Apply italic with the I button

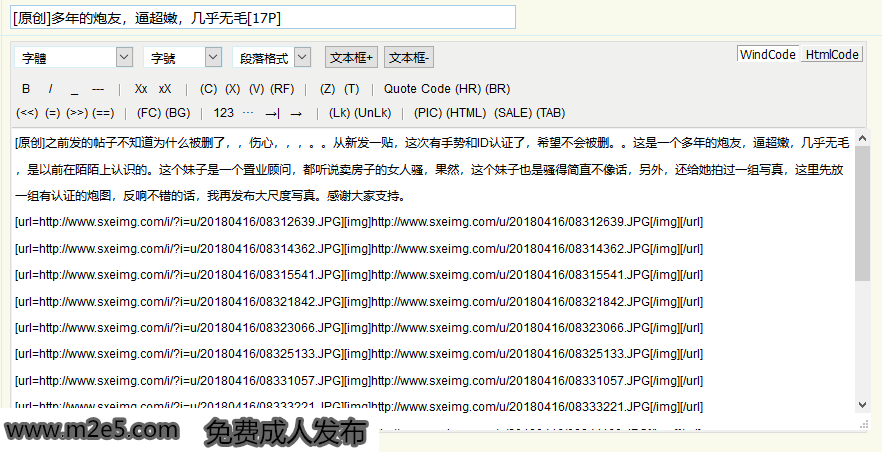pyautogui.click(x=50, y=89)
